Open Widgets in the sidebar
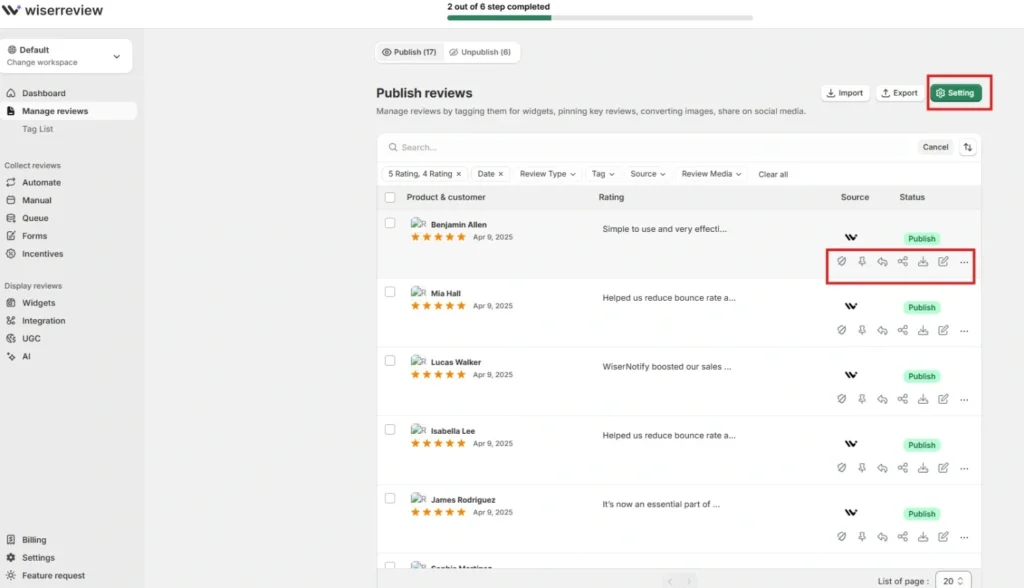The height and width of the screenshot is (588, 1024). [39, 303]
